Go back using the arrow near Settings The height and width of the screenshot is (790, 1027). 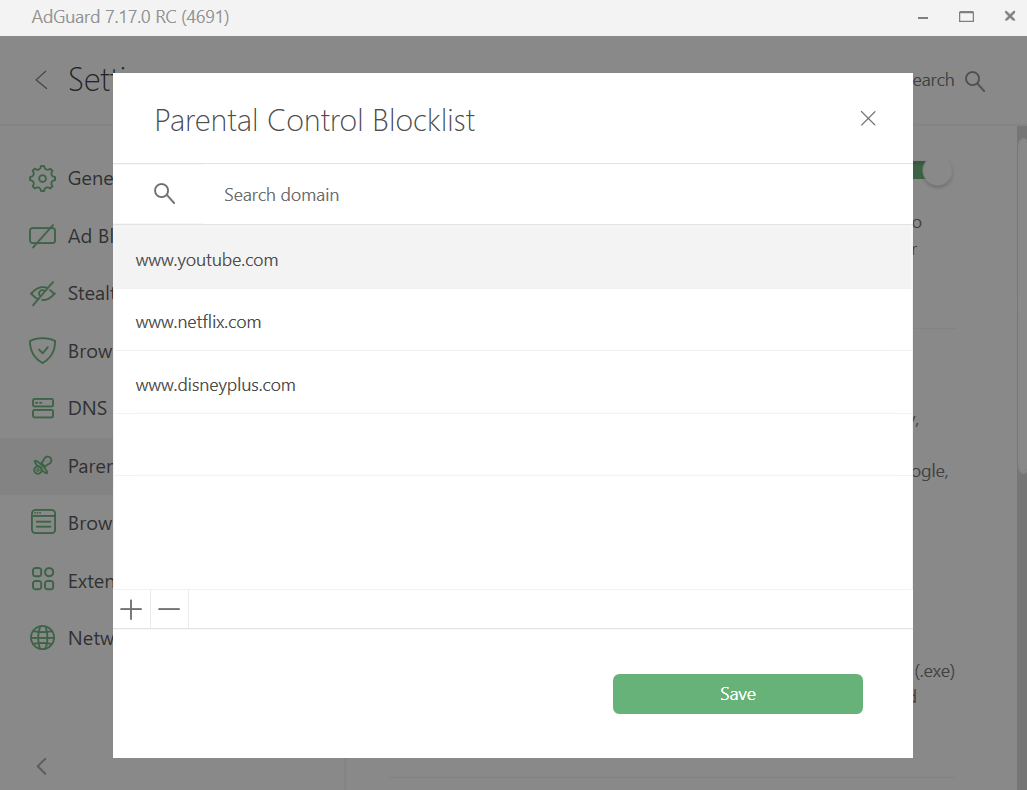click(x=41, y=80)
